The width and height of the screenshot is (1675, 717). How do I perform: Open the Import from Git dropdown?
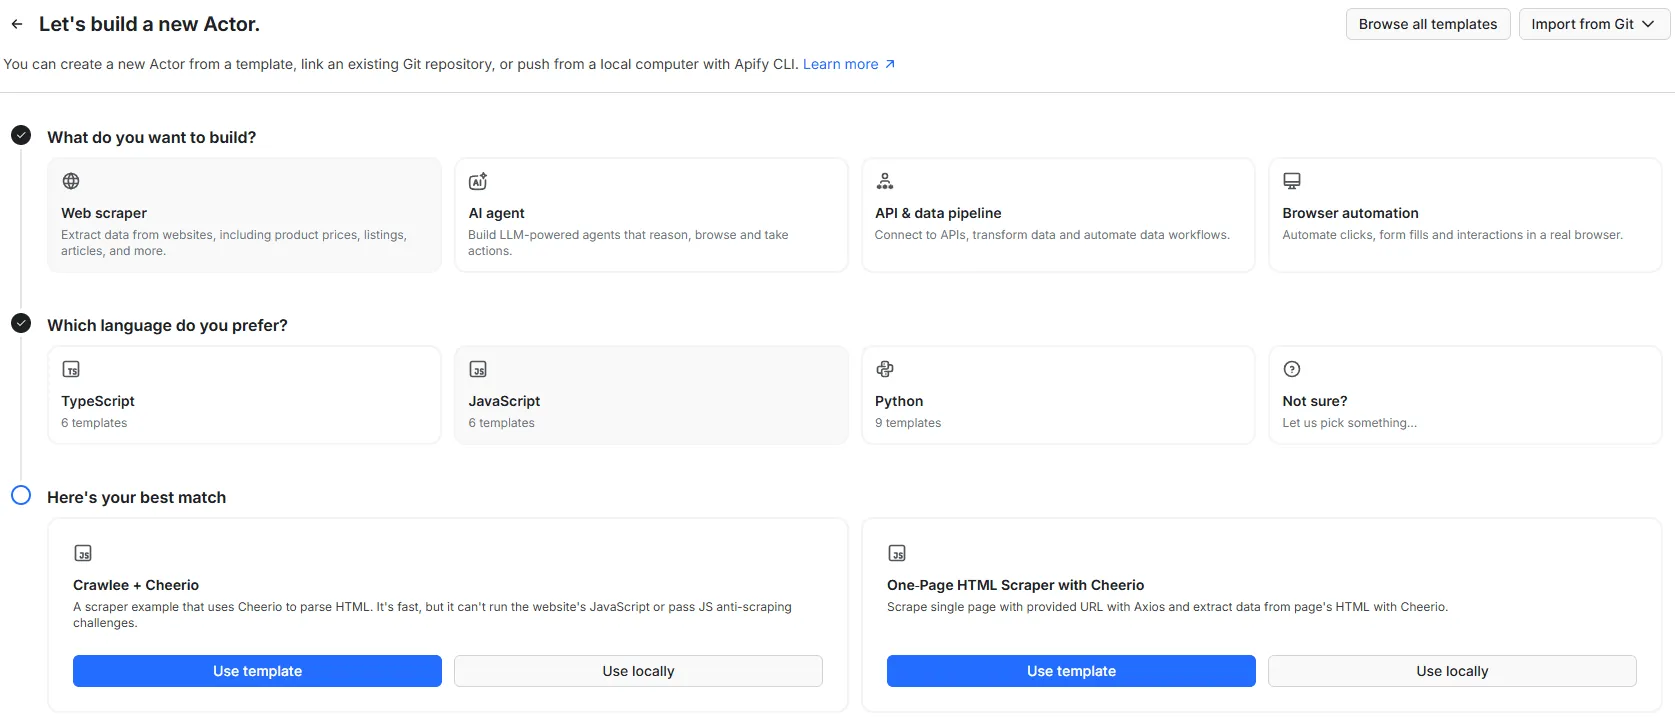(x=1594, y=24)
